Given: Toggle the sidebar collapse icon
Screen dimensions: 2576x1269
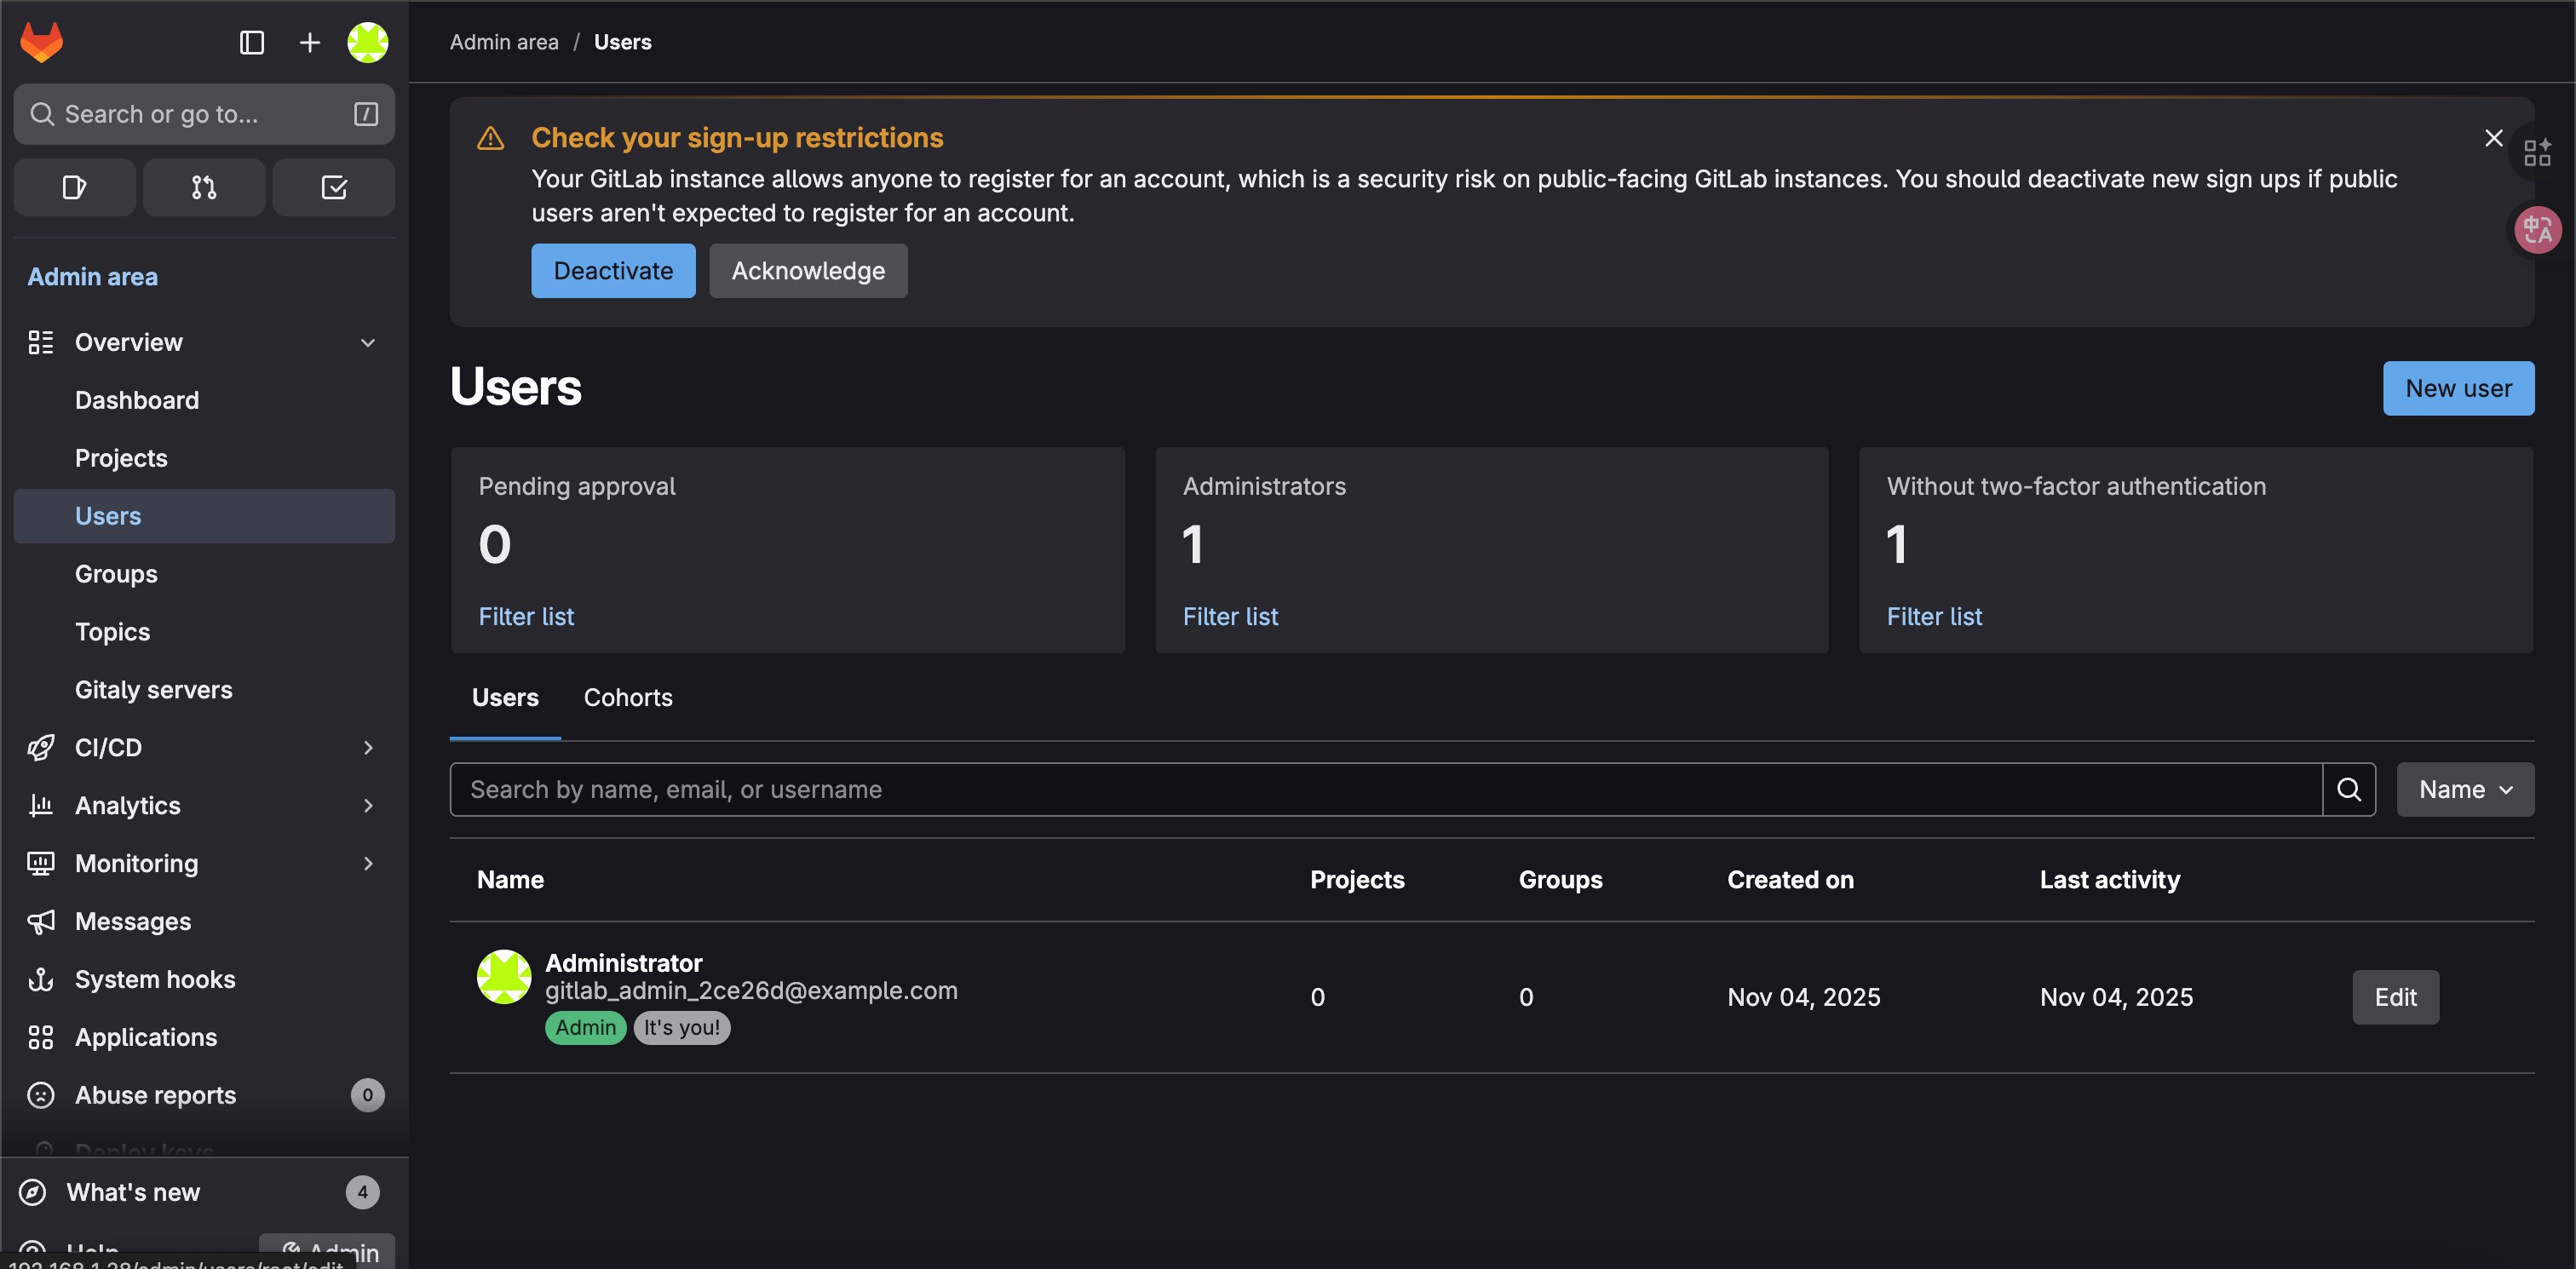Looking at the screenshot, I should (251, 42).
